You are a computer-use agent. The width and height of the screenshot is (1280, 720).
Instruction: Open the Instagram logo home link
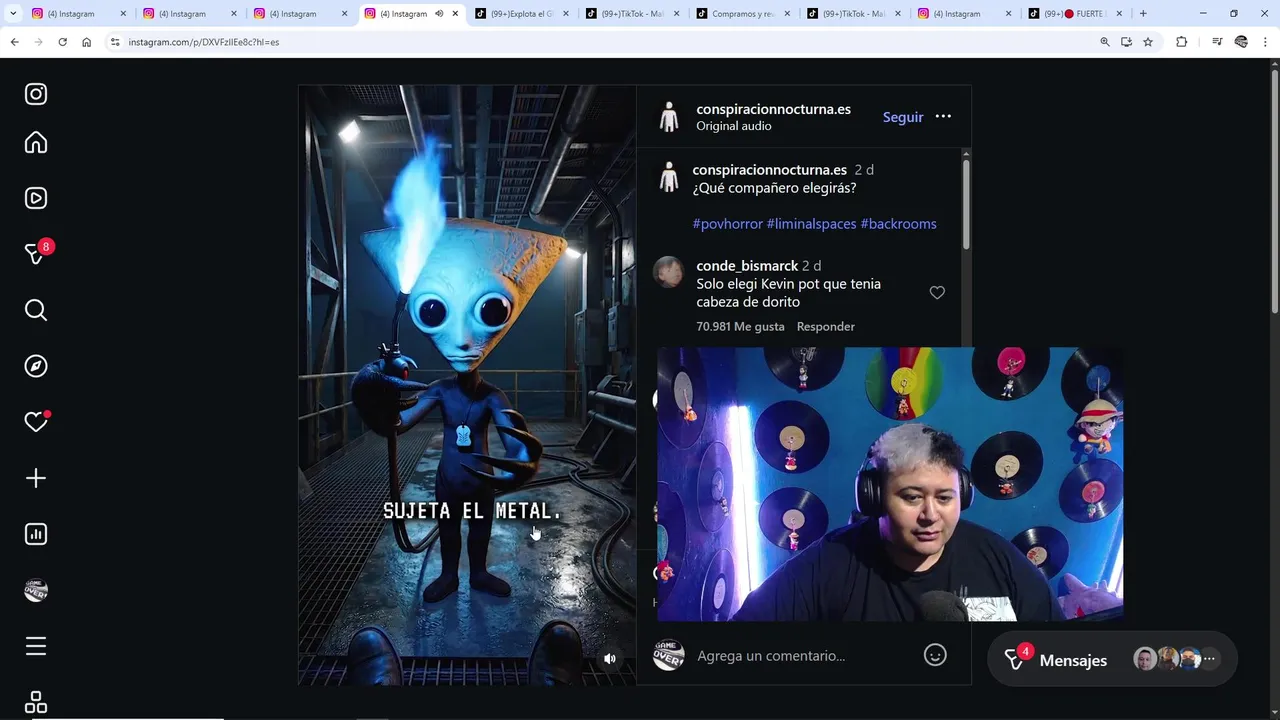tap(36, 94)
